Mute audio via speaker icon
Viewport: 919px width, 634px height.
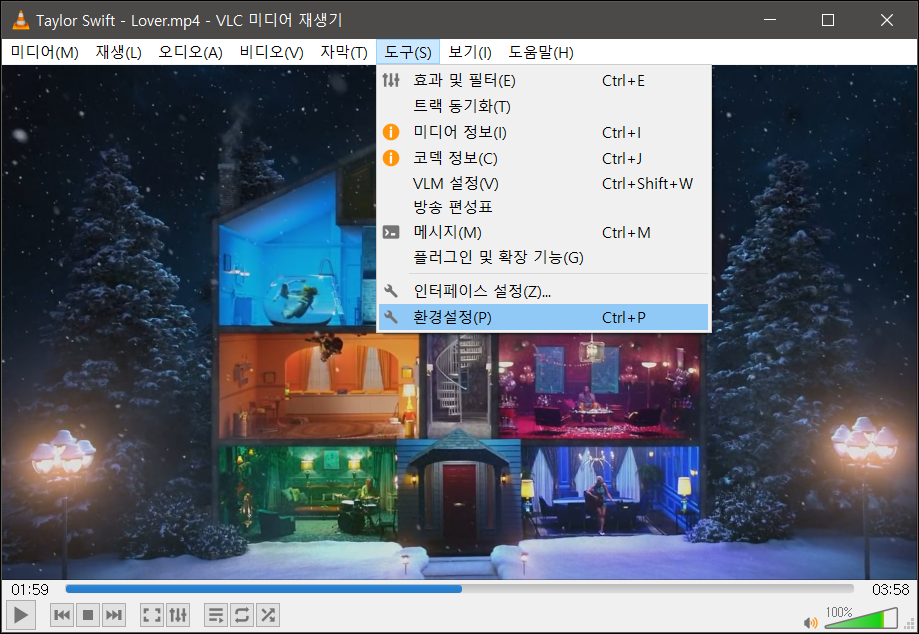[x=811, y=622]
